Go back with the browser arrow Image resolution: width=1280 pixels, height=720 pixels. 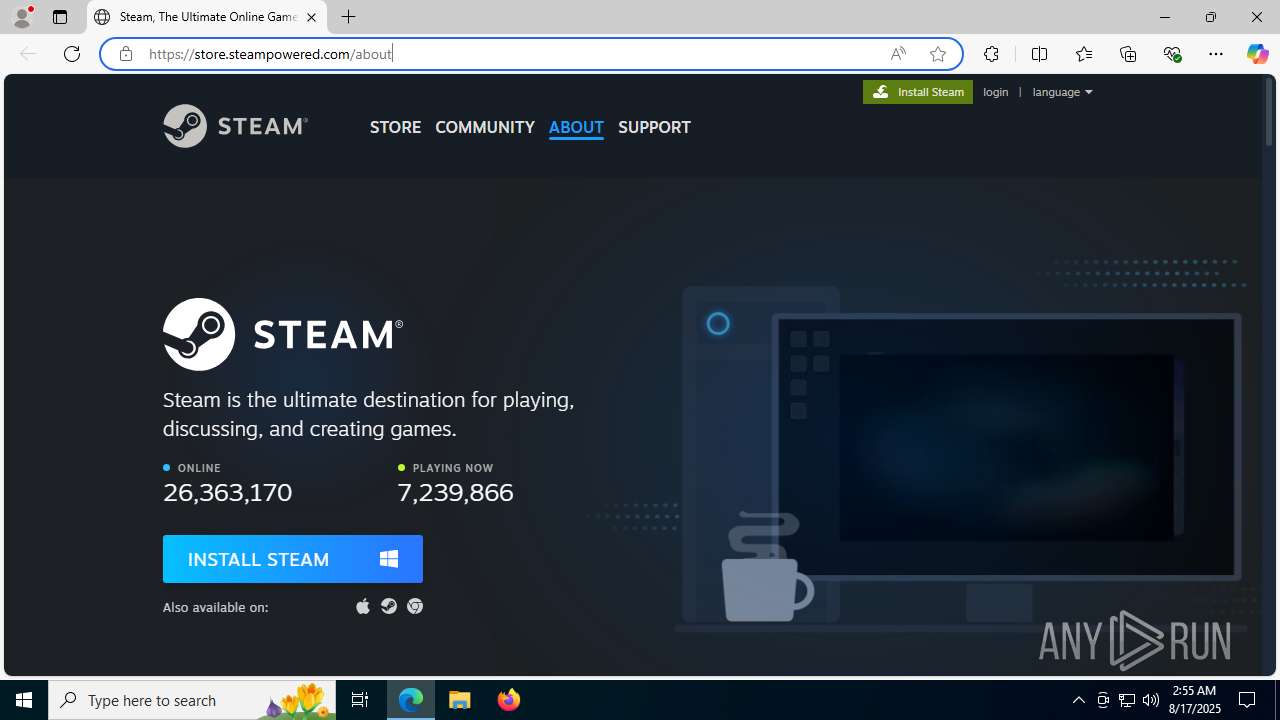coord(28,54)
